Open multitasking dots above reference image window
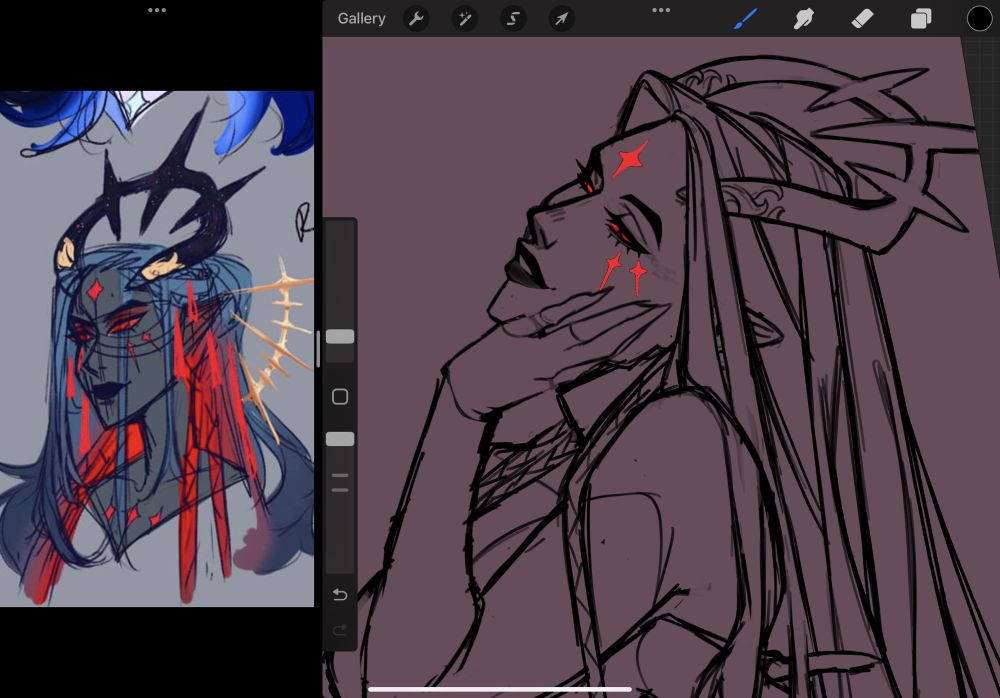1000x698 pixels. pyautogui.click(x=157, y=10)
